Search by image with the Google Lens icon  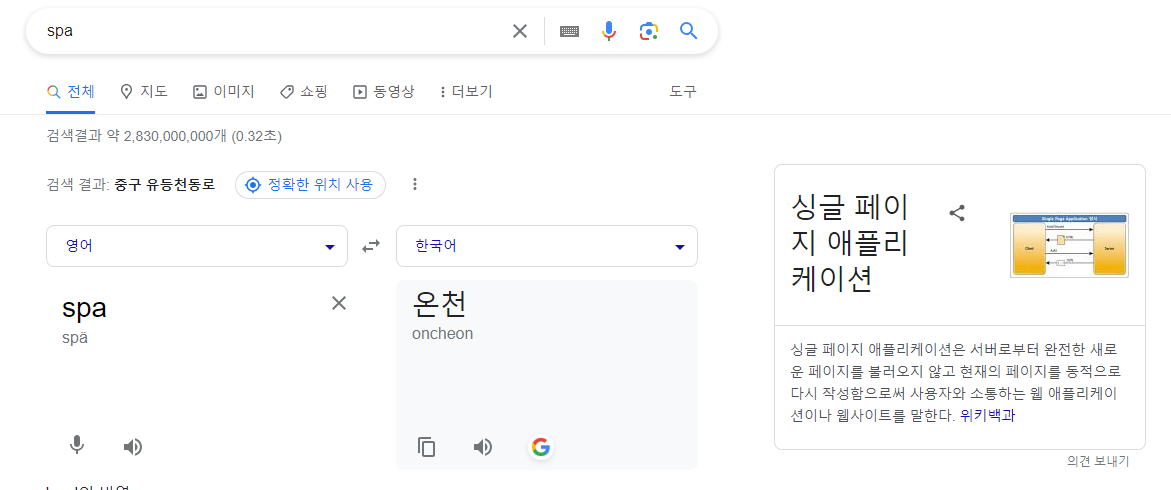(648, 31)
